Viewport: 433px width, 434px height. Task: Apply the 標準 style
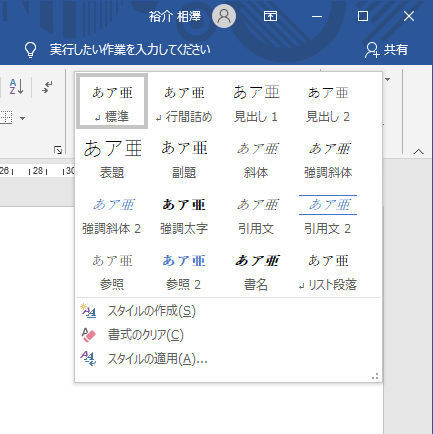112,101
